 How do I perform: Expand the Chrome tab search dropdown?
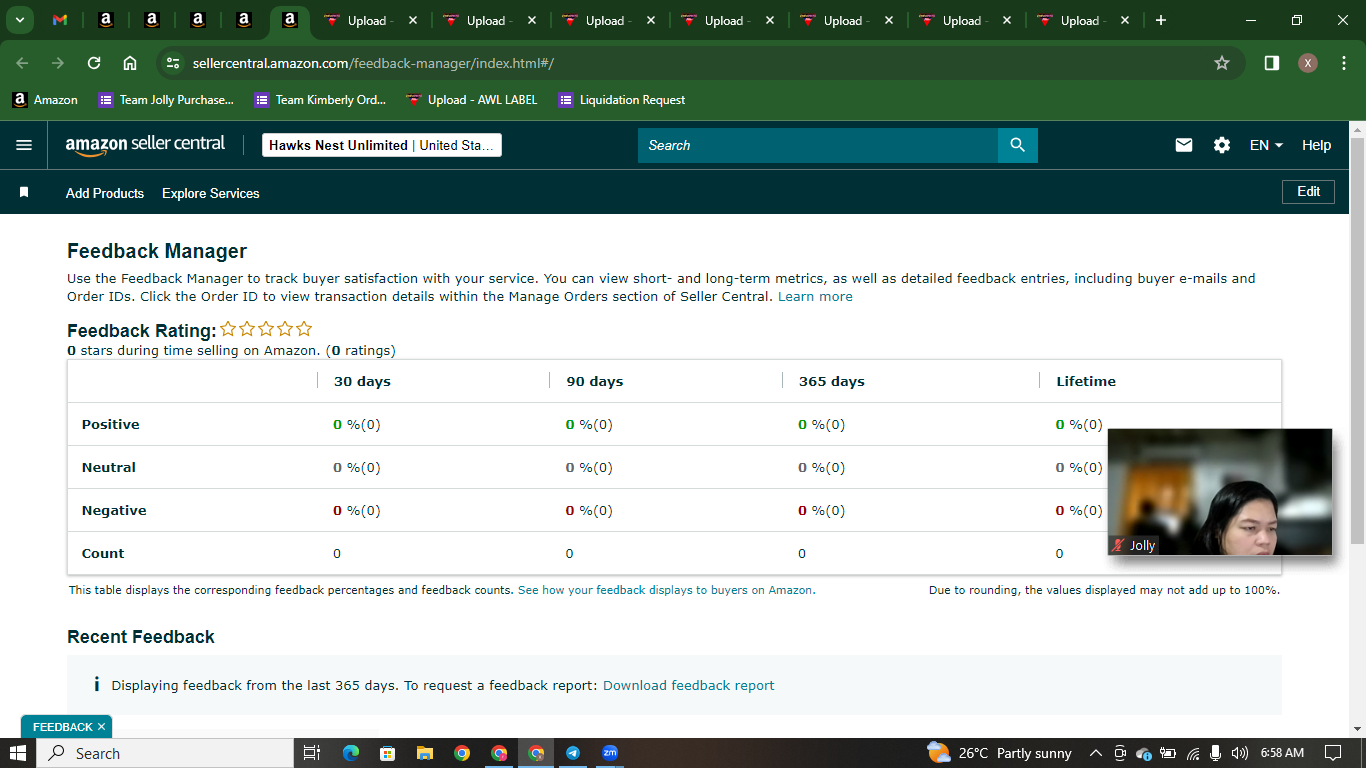point(19,20)
